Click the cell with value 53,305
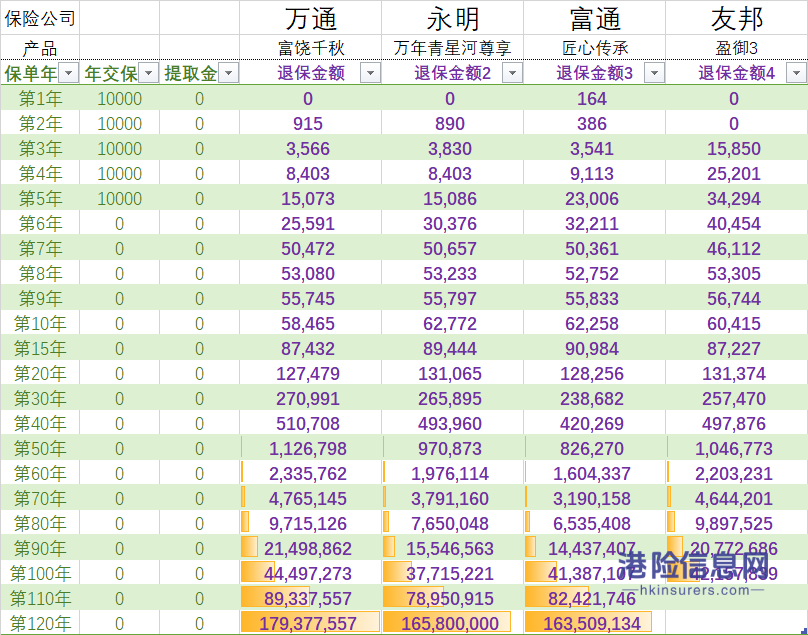The width and height of the screenshot is (808, 635). [734, 274]
